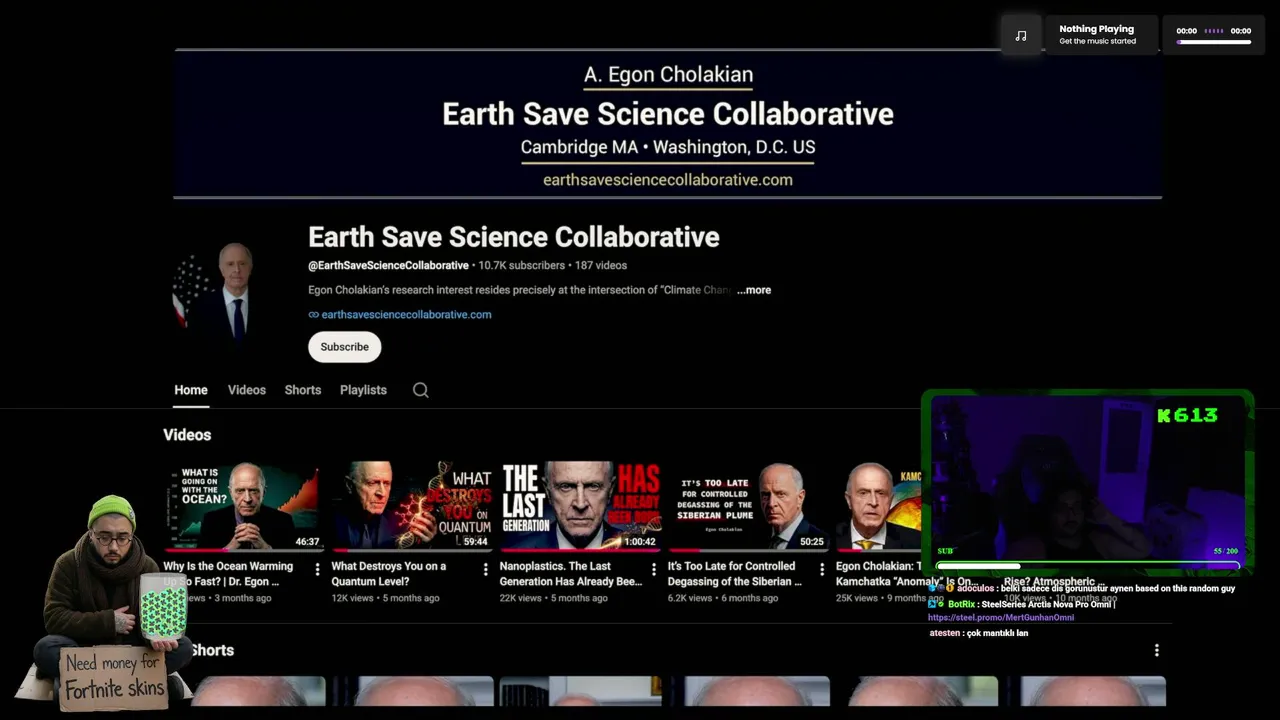The image size is (1280, 720).
Task: Subscribe to the channel
Action: [345, 347]
